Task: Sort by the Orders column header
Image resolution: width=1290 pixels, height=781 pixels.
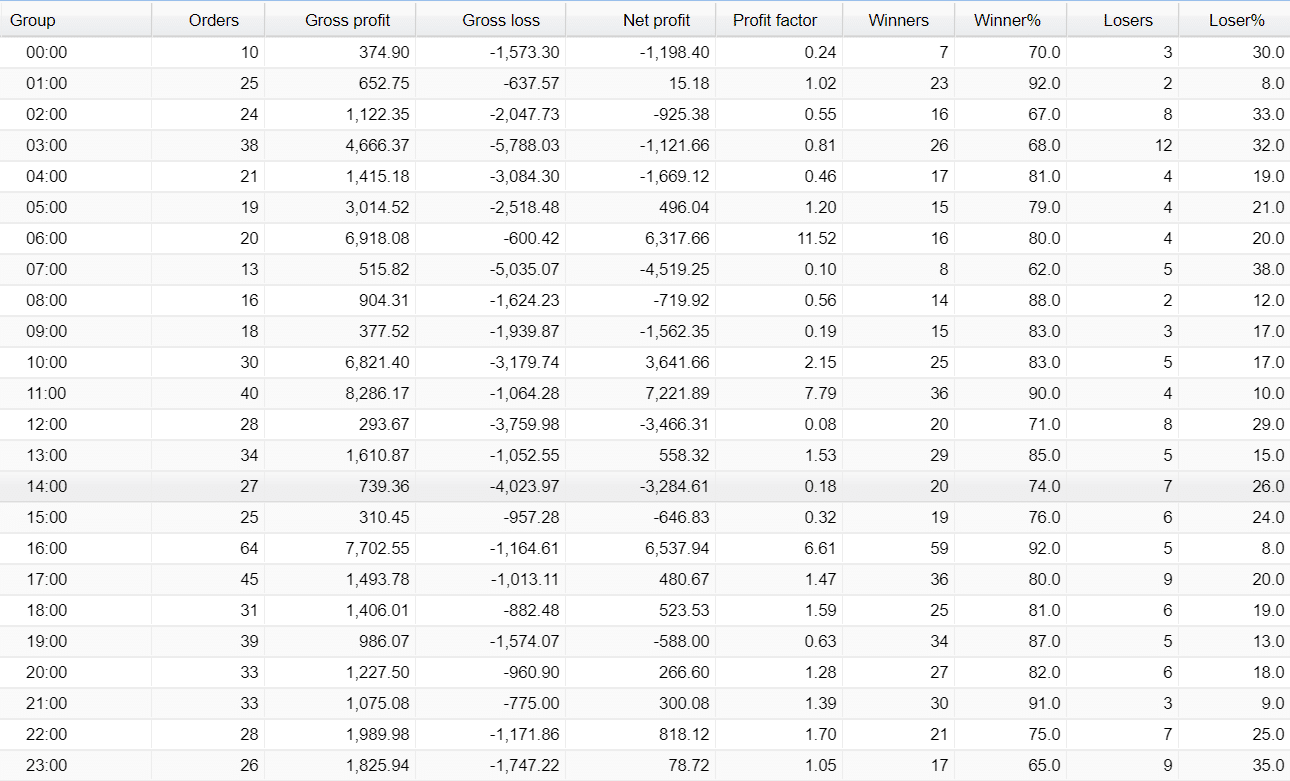Action: pos(209,20)
